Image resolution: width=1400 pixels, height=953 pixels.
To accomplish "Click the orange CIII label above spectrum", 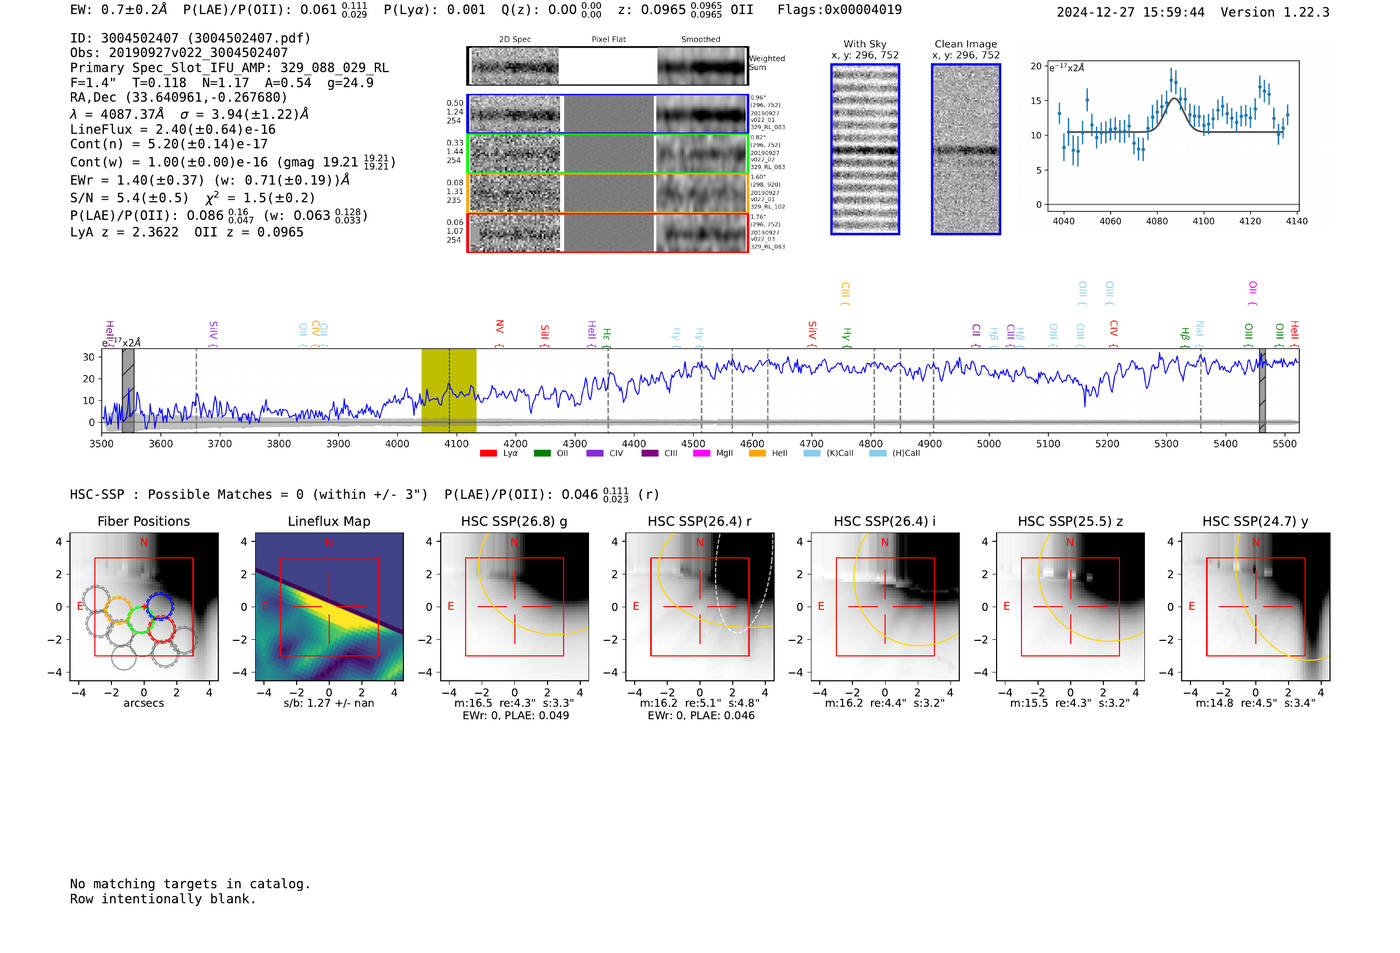I will coord(845,293).
